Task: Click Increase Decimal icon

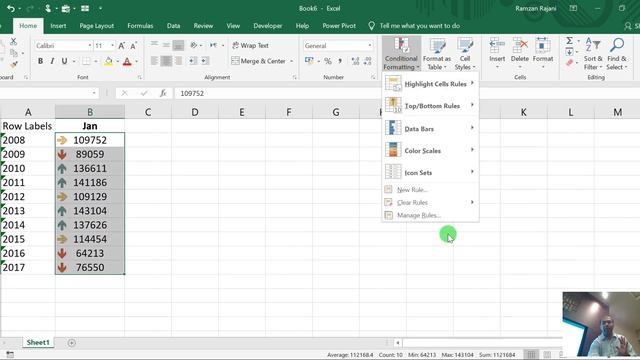Action: (355, 61)
